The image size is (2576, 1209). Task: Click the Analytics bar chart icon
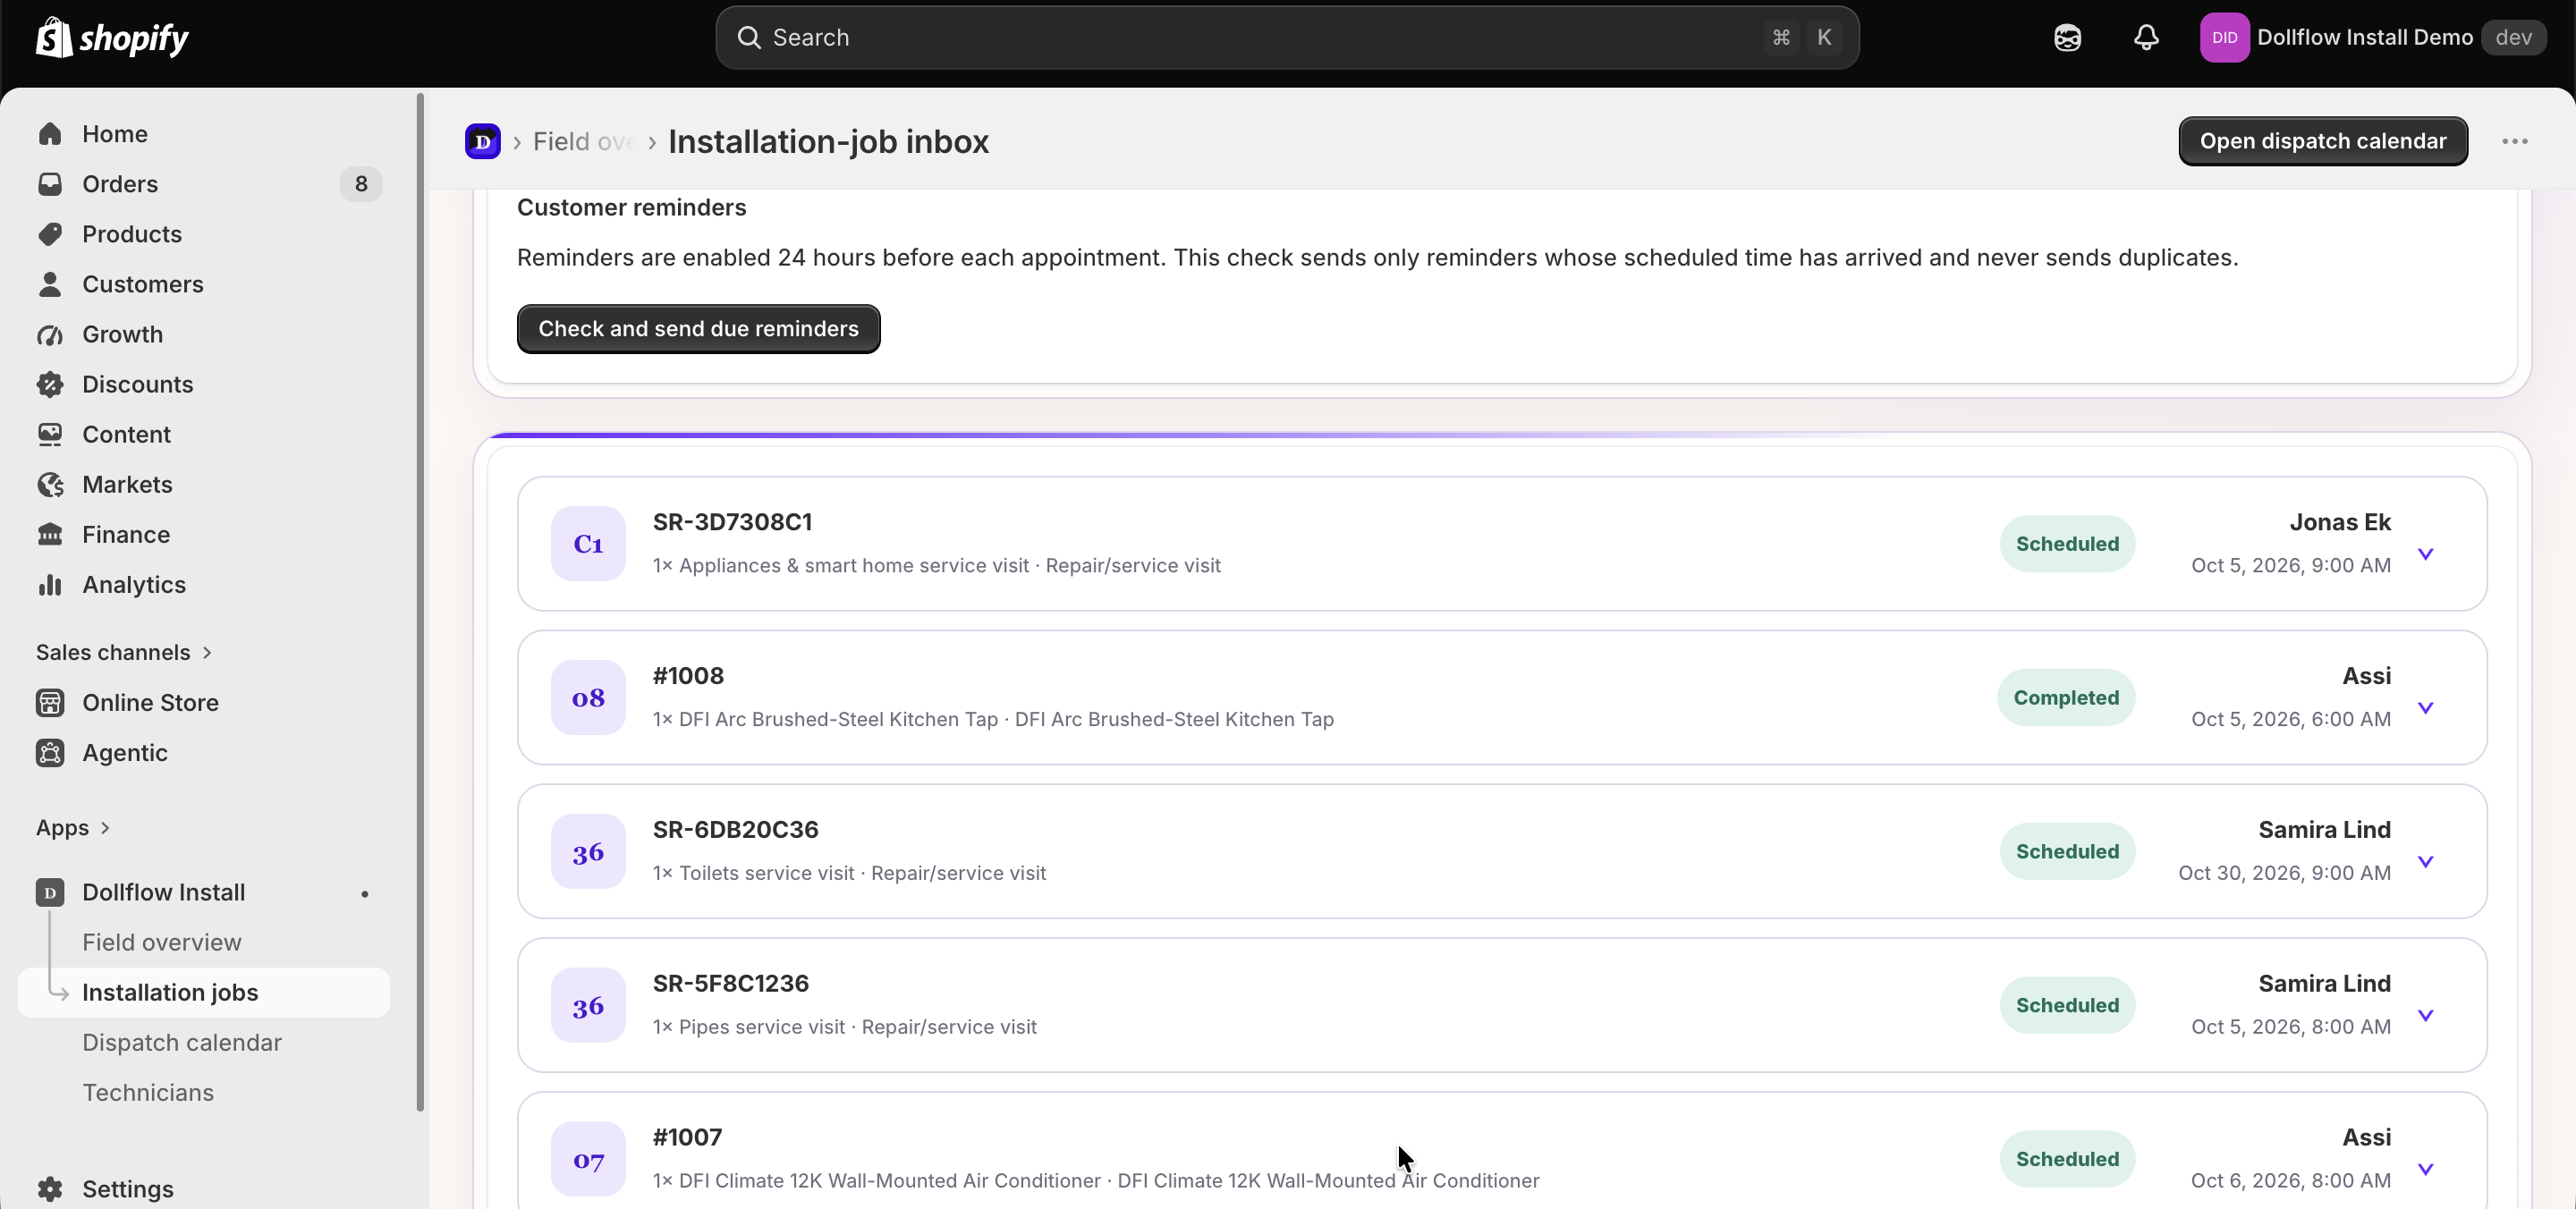(50, 584)
